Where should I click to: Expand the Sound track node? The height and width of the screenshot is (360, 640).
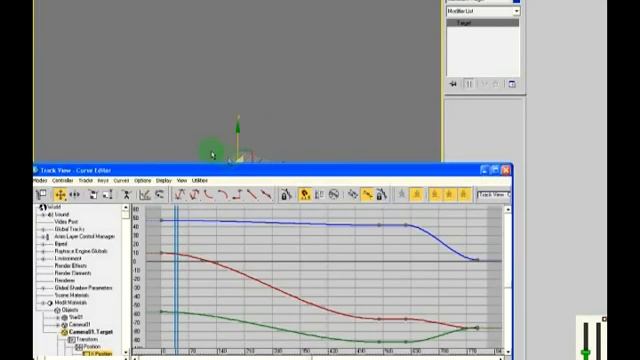(43, 215)
